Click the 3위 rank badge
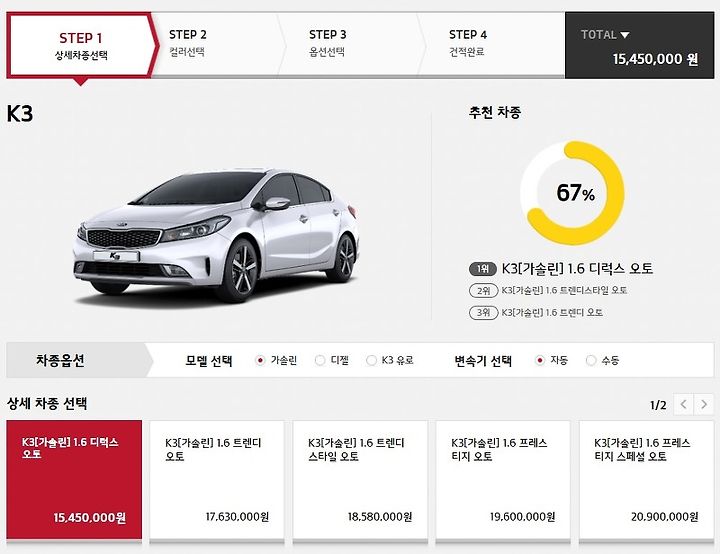This screenshot has height=554, width=720. pyautogui.click(x=484, y=313)
